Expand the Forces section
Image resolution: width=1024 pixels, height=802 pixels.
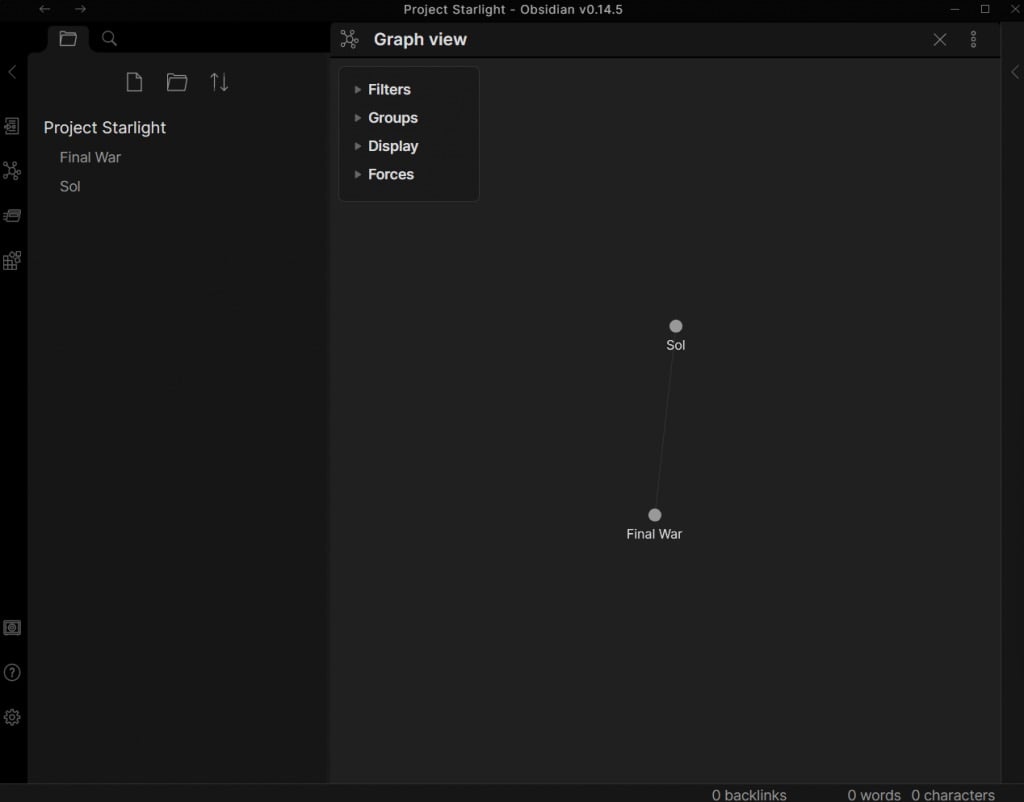(390, 174)
